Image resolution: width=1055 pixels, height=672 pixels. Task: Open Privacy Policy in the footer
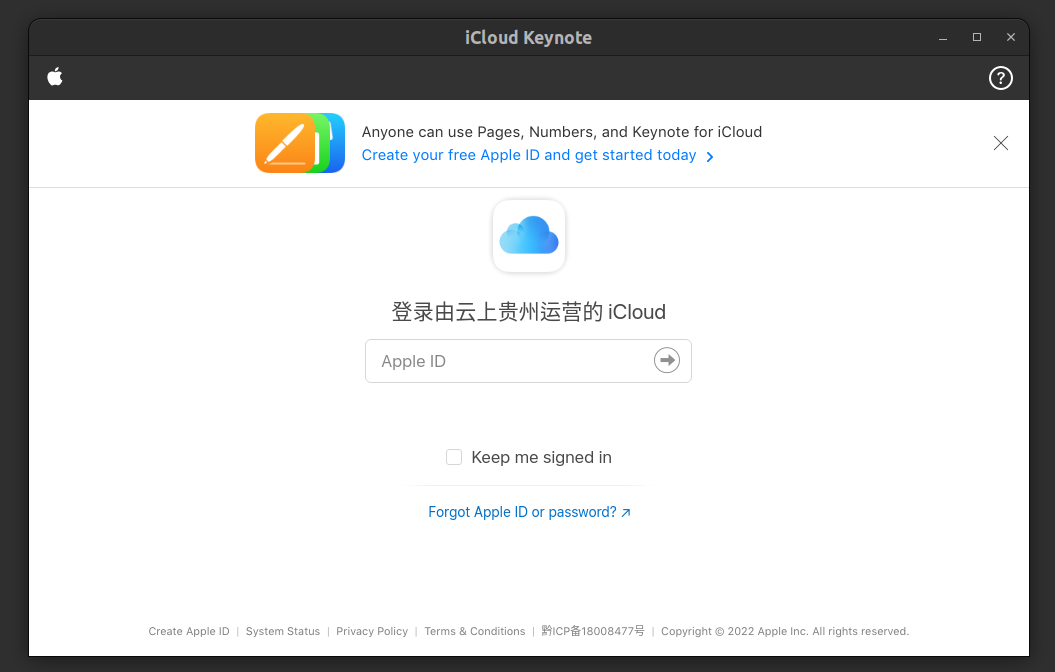click(372, 631)
